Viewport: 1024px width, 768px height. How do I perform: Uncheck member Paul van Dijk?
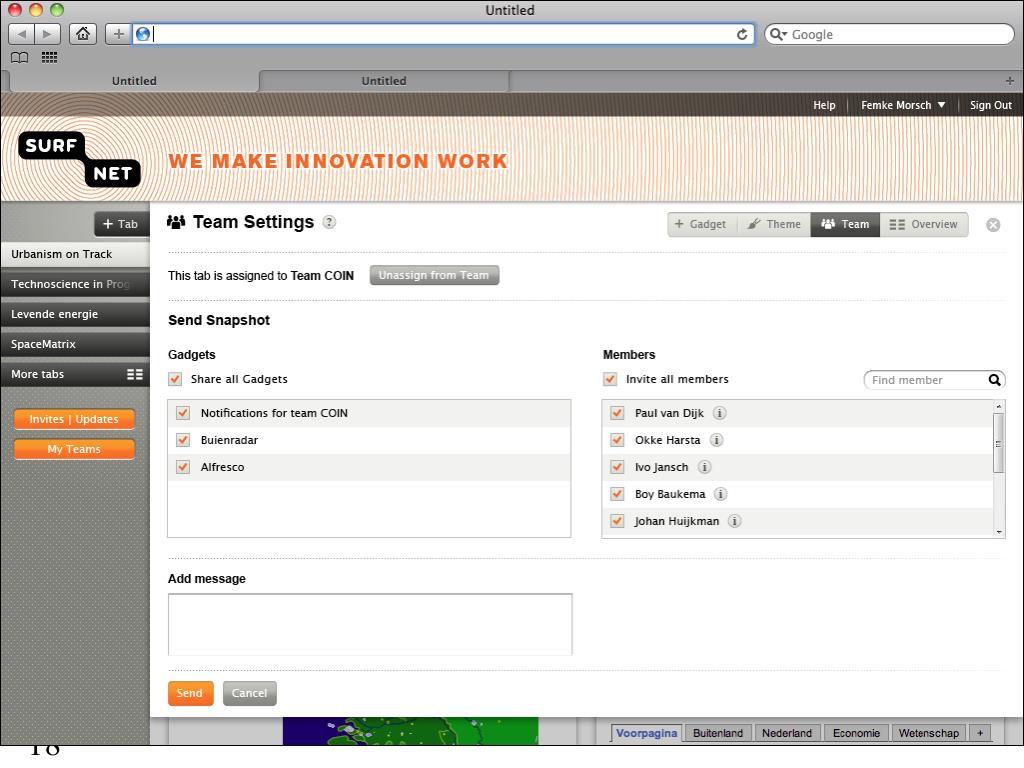[x=617, y=413]
